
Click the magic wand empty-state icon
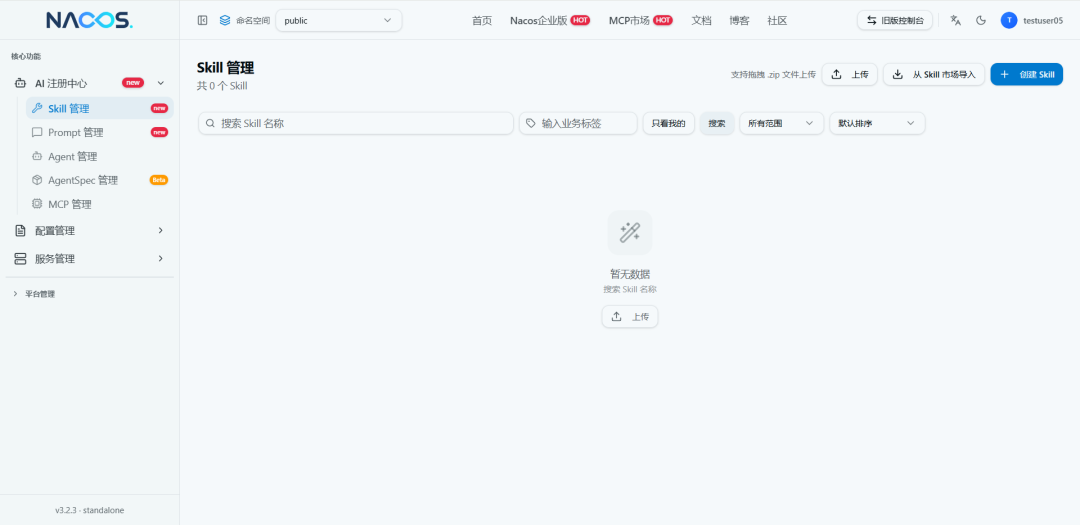point(630,232)
